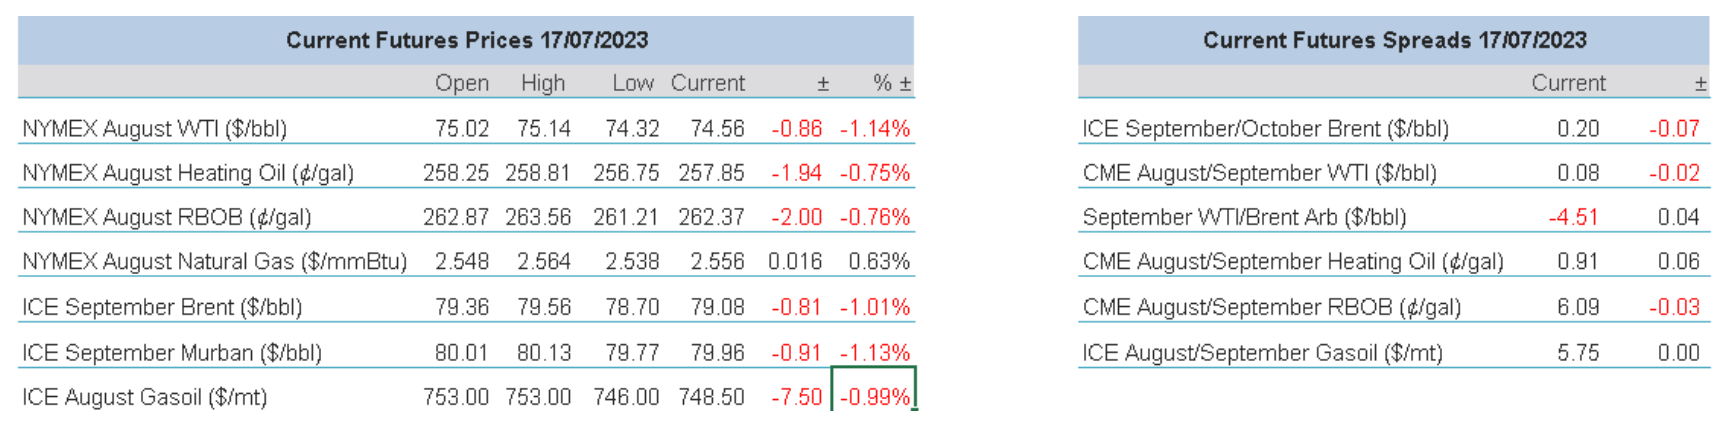Click the NYMEX August WTI row label
This screenshot has height=443, width=1730.
tap(155, 129)
